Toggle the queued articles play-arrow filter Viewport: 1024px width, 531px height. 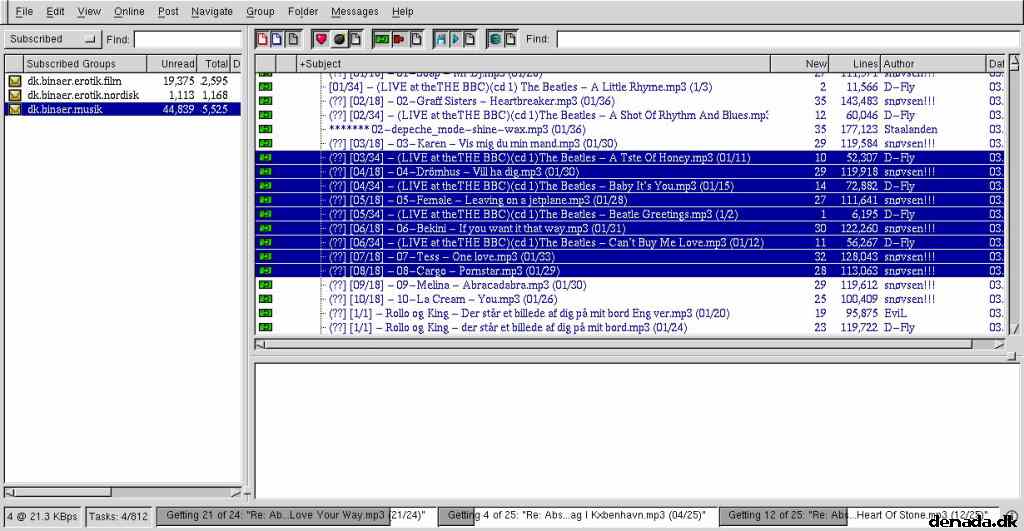pyautogui.click(x=455, y=39)
